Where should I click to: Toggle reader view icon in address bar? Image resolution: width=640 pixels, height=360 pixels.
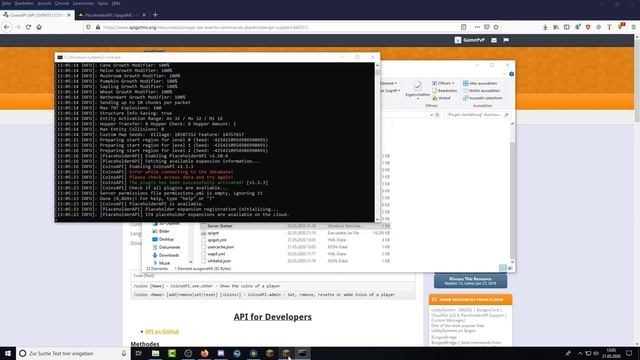(464, 27)
